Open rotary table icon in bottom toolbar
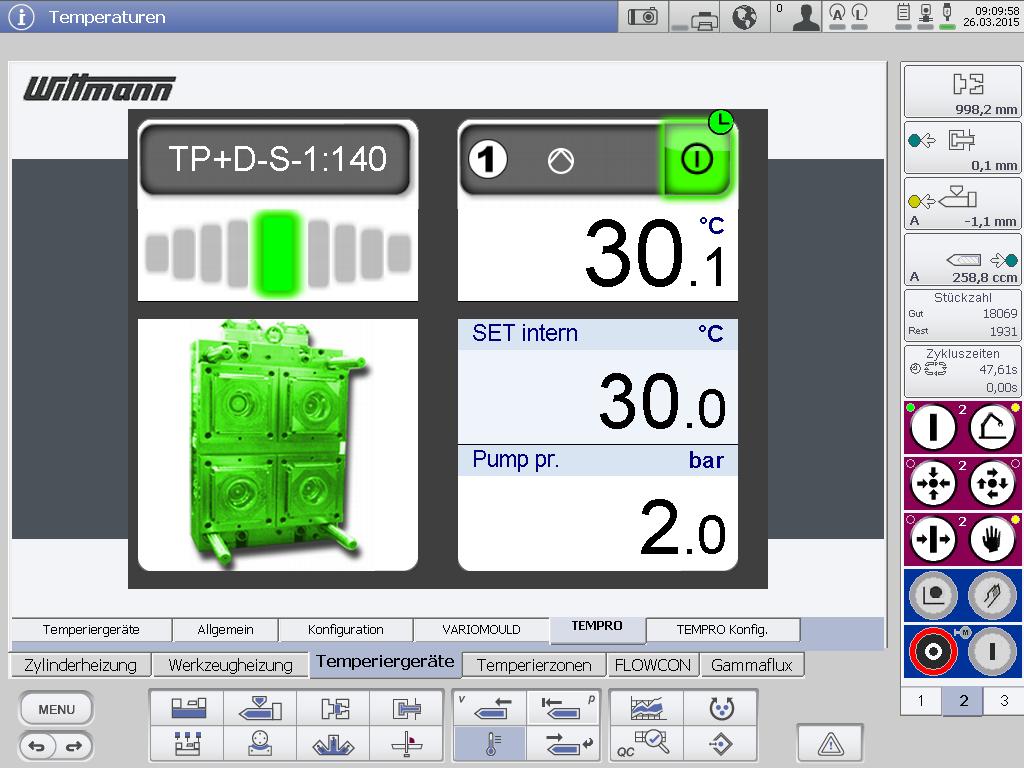This screenshot has width=1024, height=768. coord(260,743)
